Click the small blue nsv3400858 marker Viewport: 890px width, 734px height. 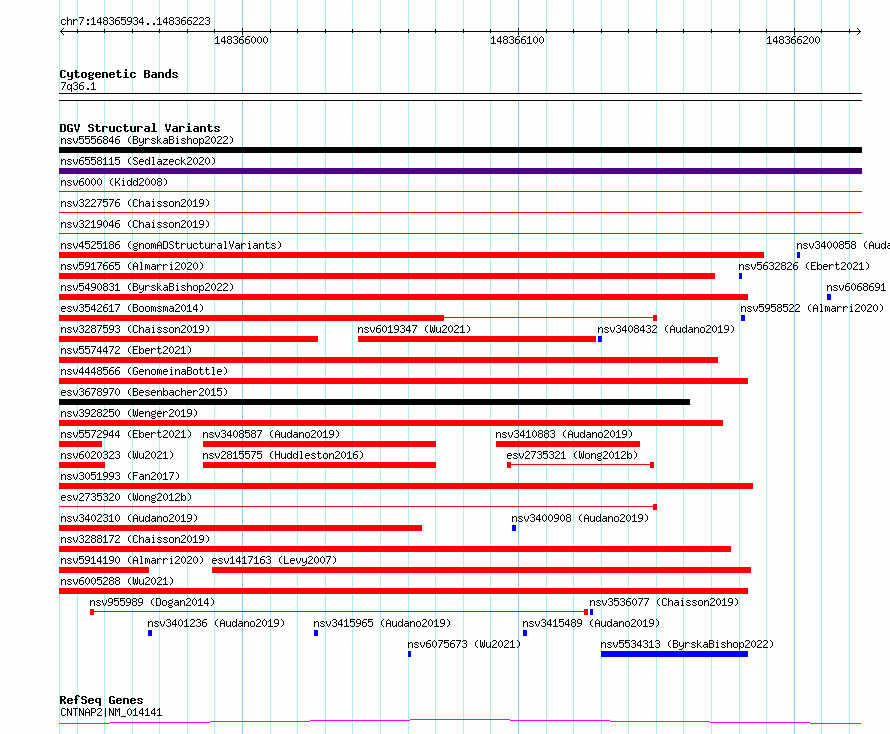tap(798, 255)
